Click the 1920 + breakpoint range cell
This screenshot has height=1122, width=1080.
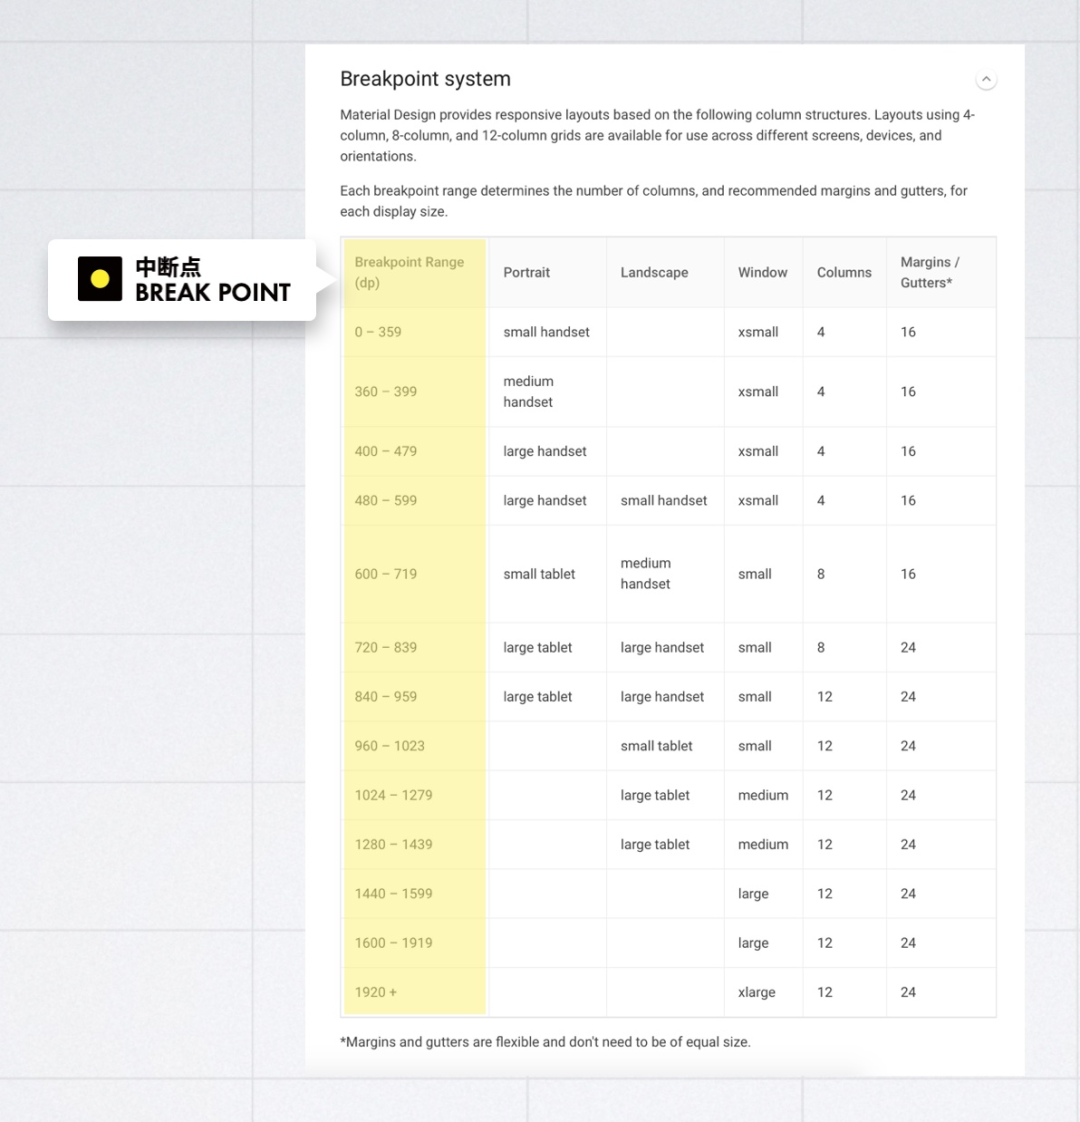coord(375,992)
